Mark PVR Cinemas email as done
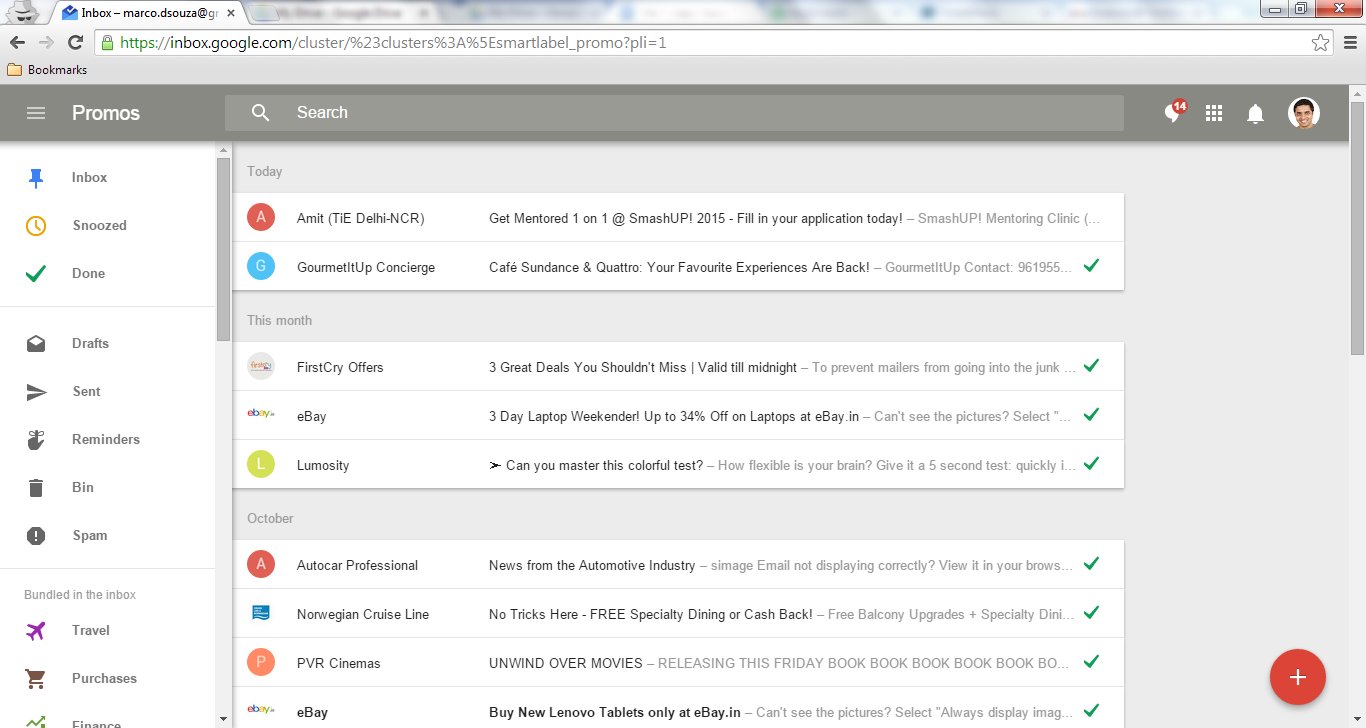The image size is (1366, 728). tap(1091, 661)
